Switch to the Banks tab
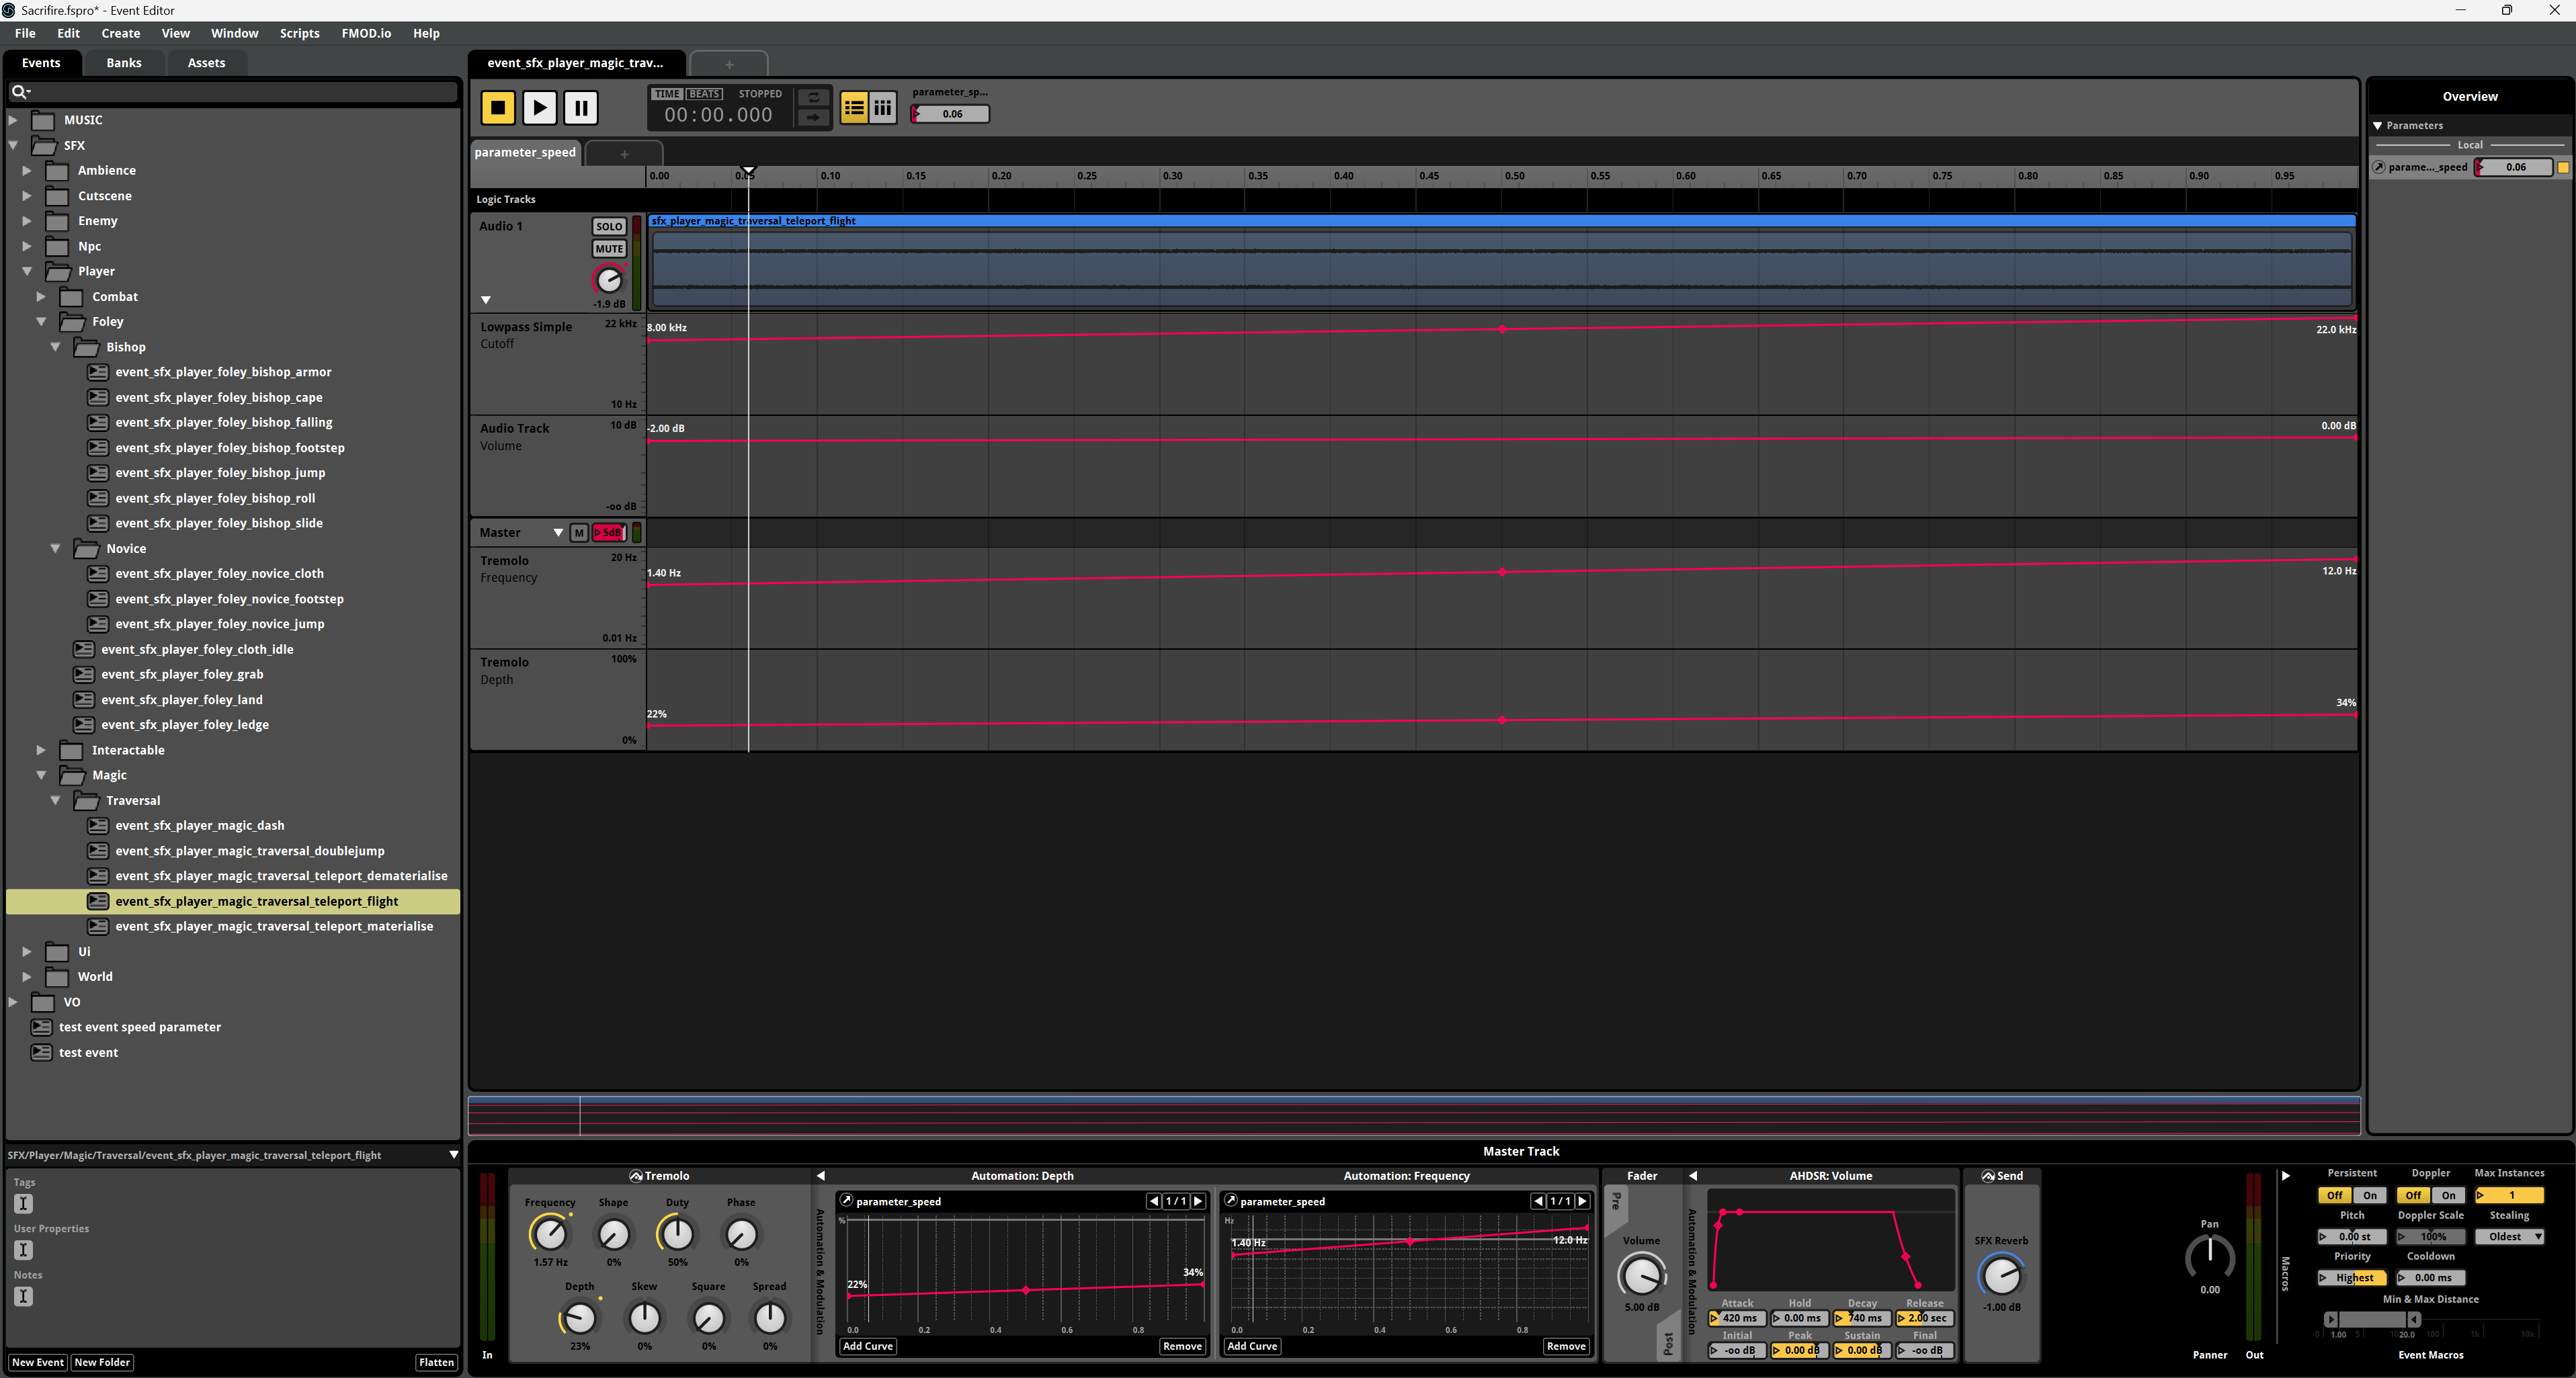 click(124, 63)
